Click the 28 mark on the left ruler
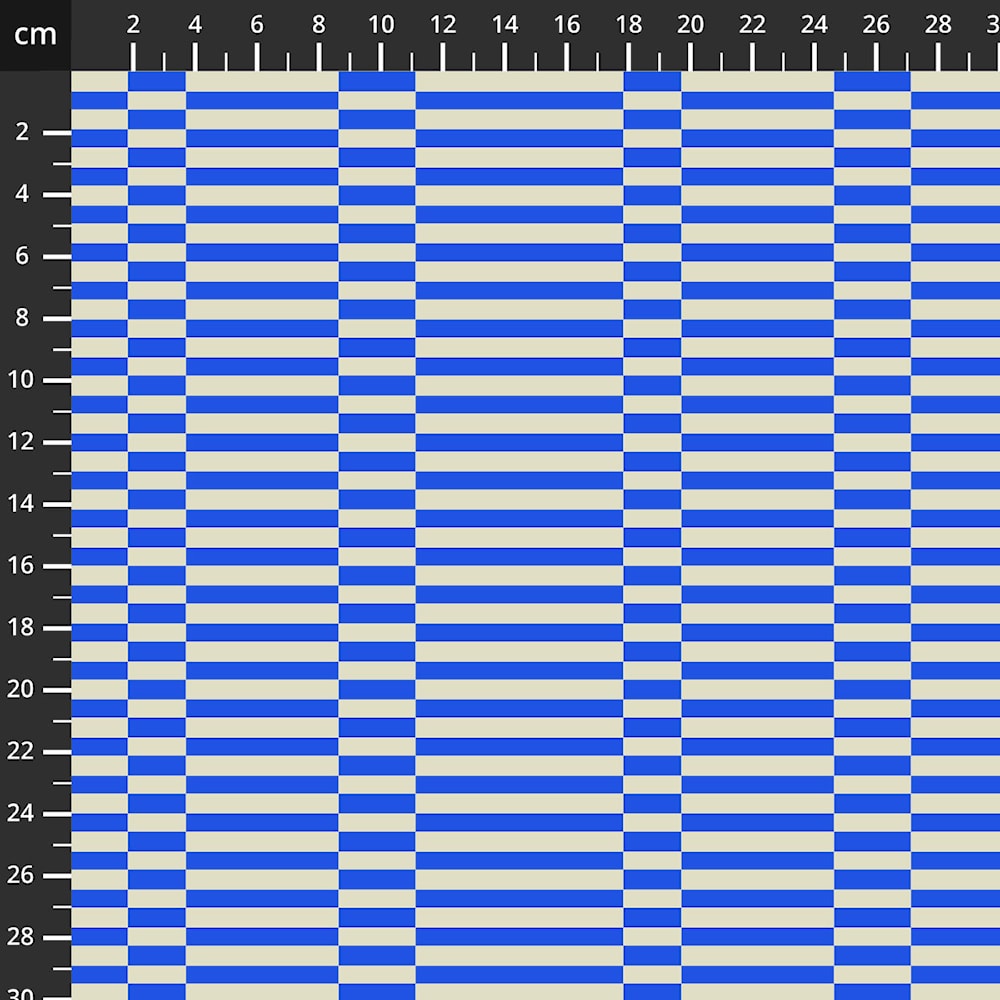This screenshot has width=1000, height=1000. pyautogui.click(x=22, y=938)
